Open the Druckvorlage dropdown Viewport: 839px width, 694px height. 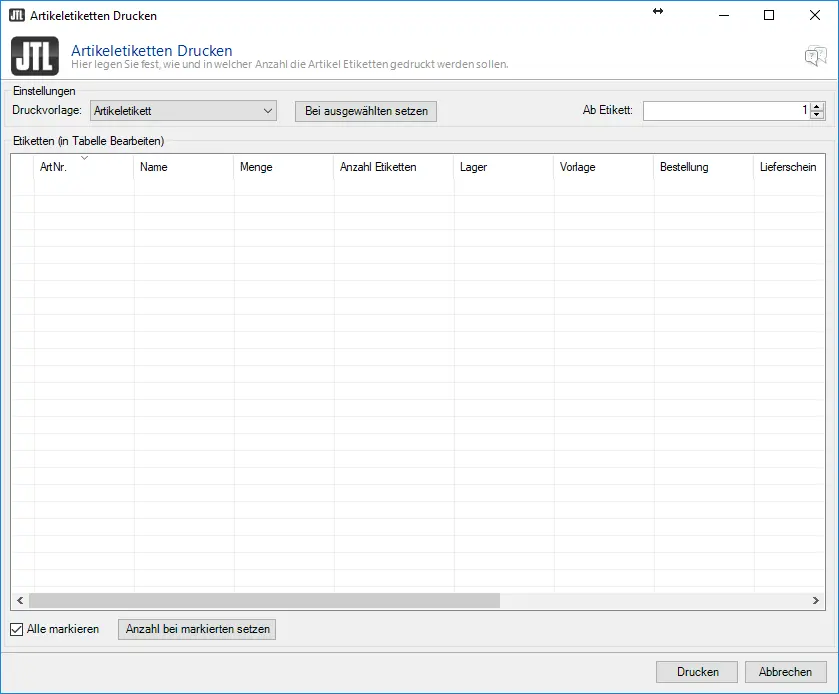click(183, 111)
